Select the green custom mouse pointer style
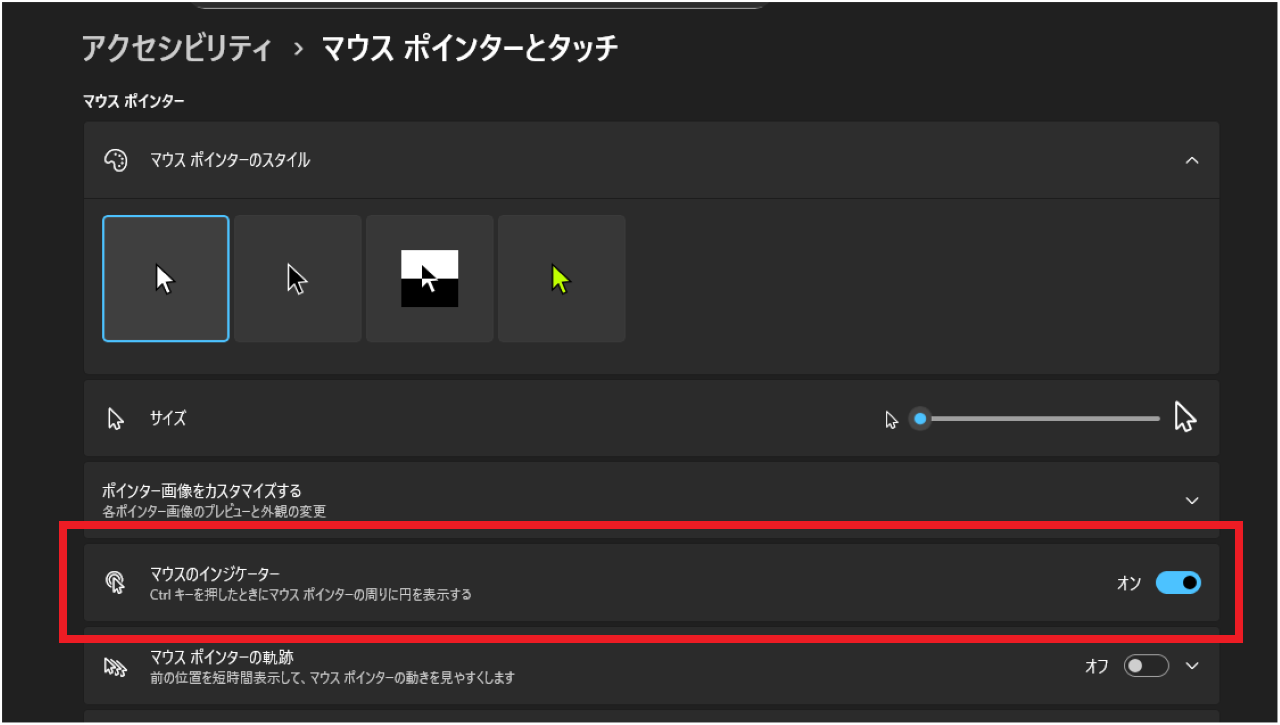 tap(561, 277)
